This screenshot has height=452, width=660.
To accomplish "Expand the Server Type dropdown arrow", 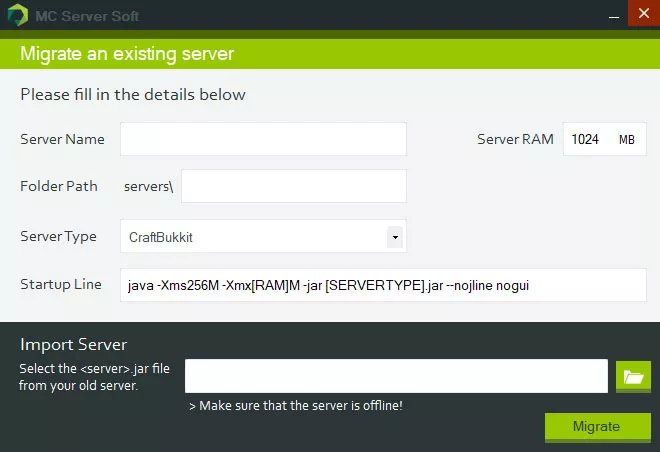I will [x=395, y=237].
